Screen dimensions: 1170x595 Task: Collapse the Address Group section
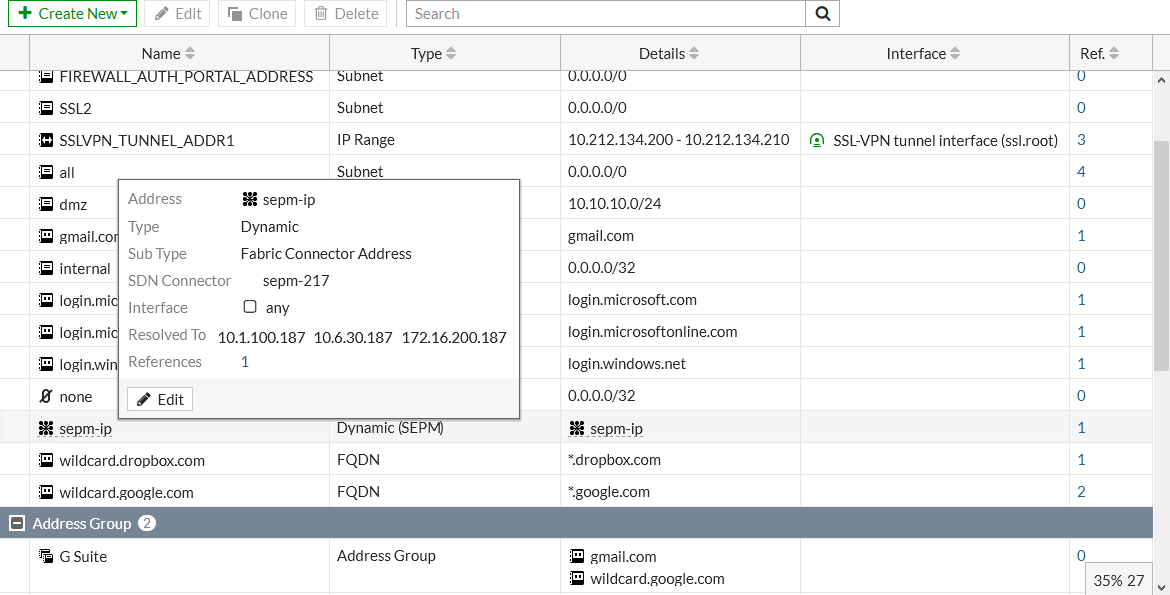point(17,523)
